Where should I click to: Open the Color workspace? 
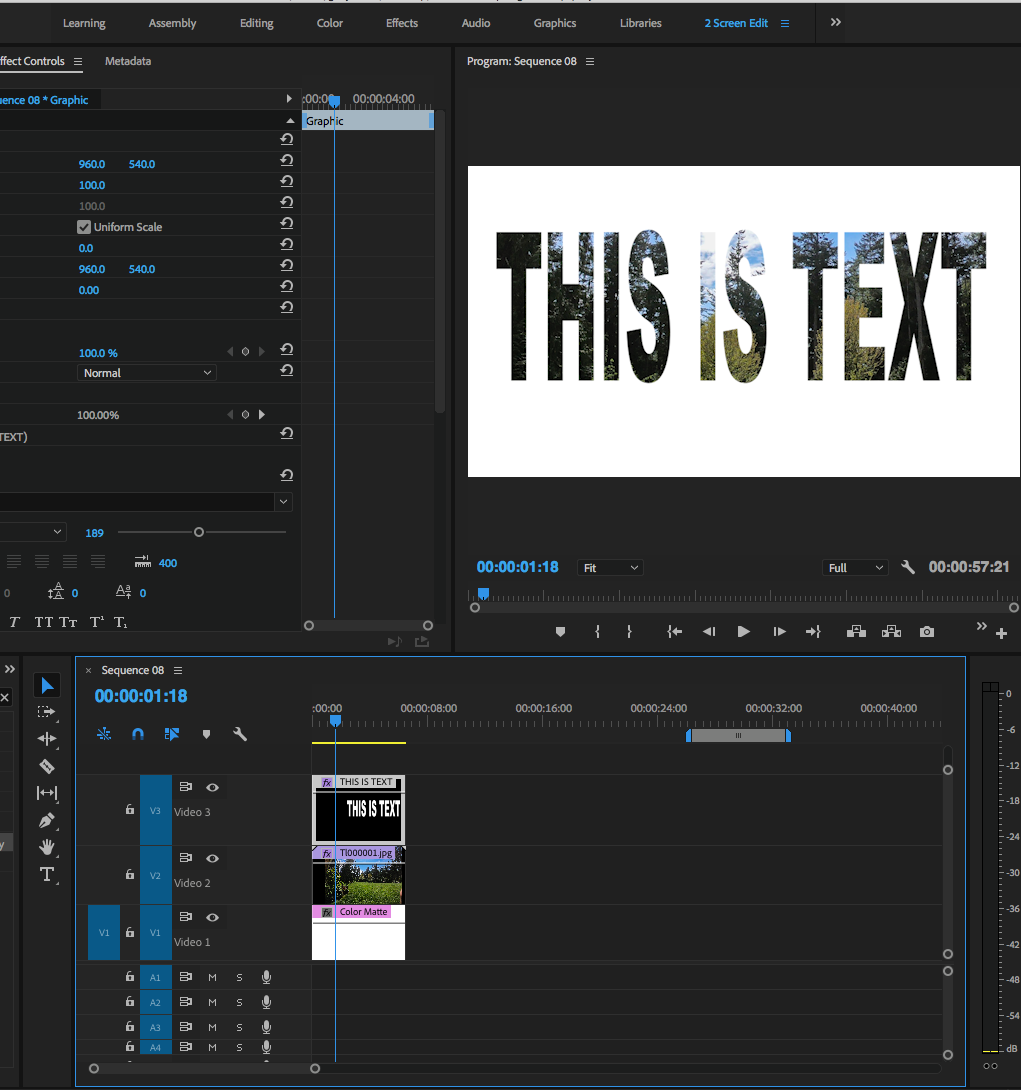[329, 22]
